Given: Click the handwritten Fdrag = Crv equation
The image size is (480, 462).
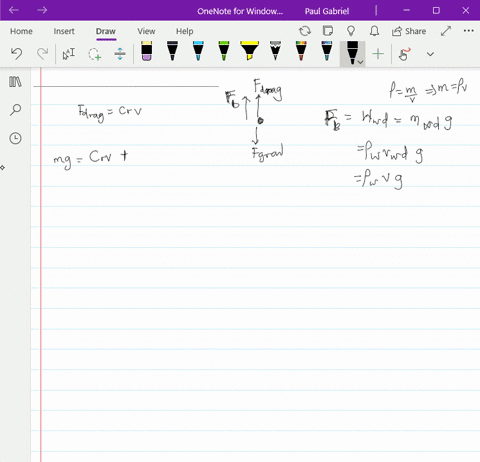Looking at the screenshot, I should coord(110,113).
